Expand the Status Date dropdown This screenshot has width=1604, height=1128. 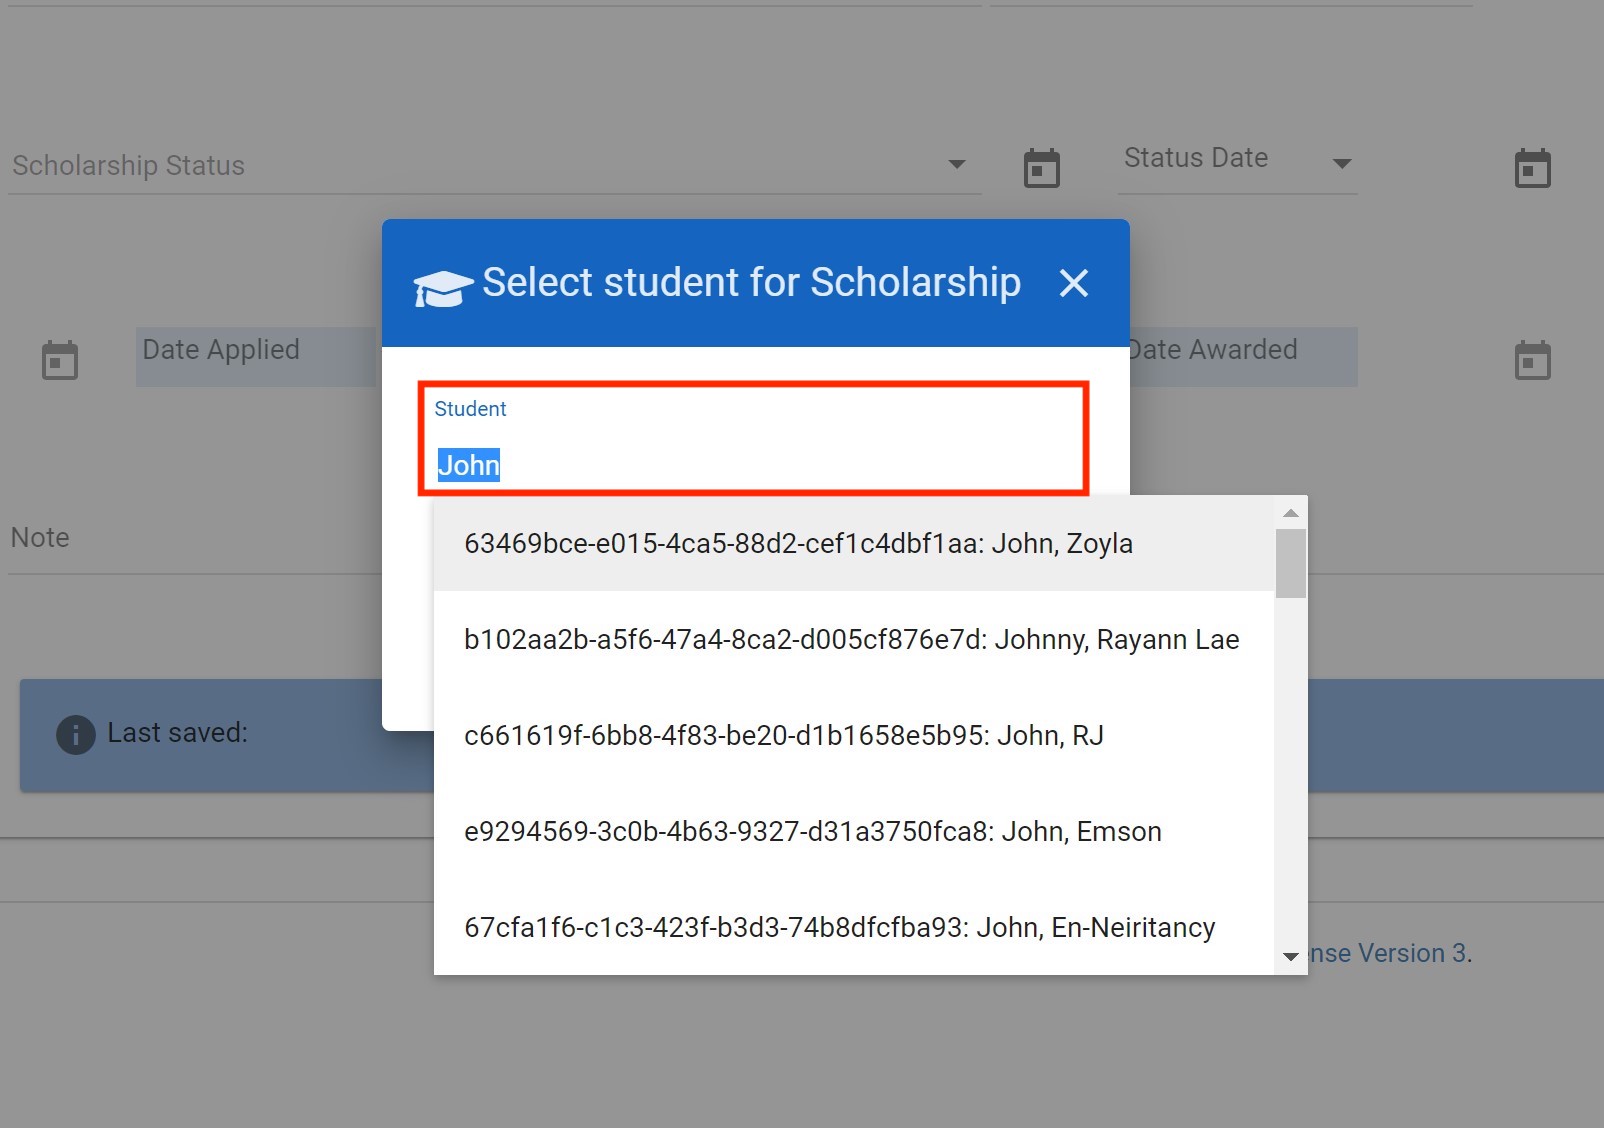(x=1342, y=163)
